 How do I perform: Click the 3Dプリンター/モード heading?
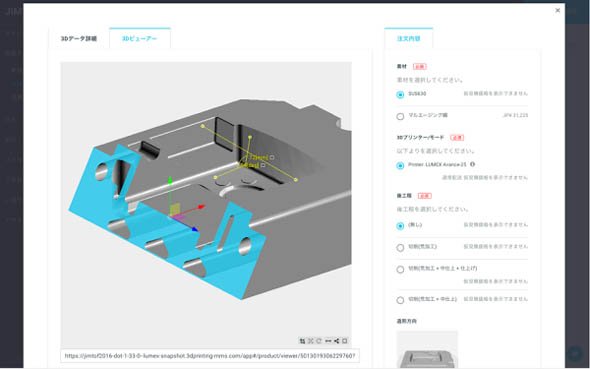click(420, 138)
